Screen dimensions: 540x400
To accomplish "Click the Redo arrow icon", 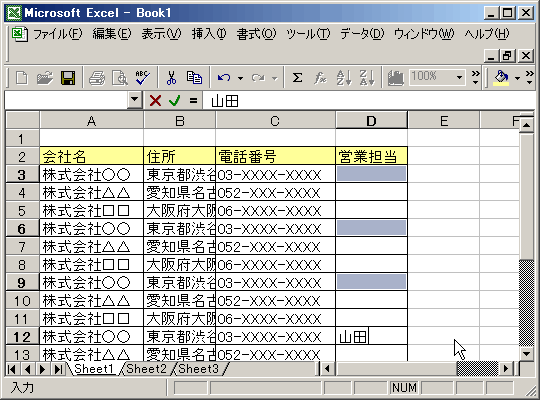I will pos(258,78).
